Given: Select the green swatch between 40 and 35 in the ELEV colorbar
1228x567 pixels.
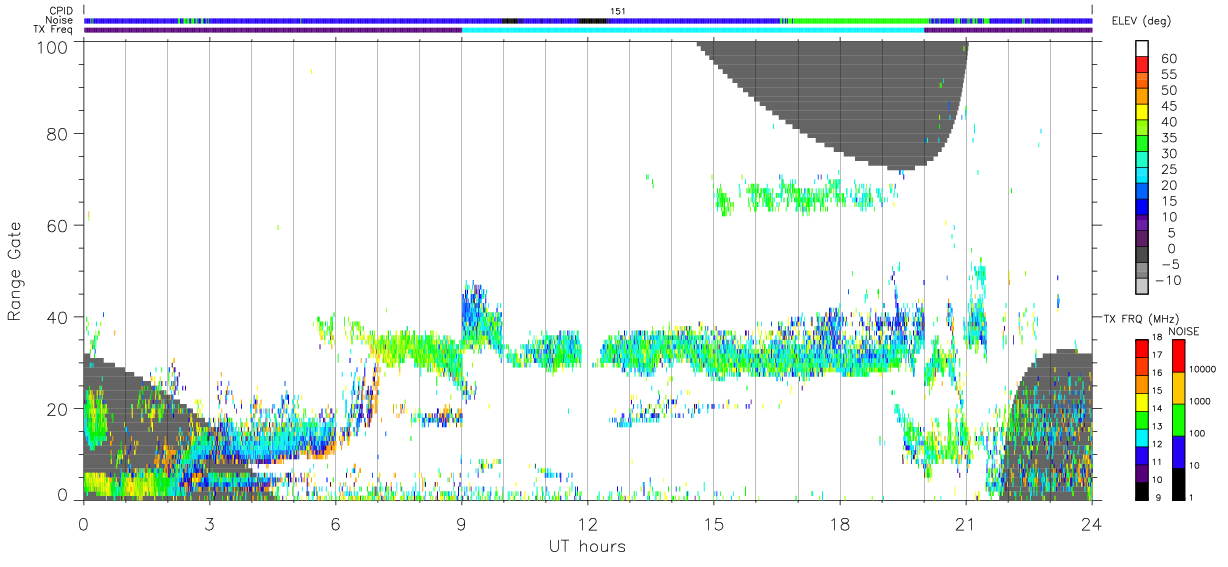Looking at the screenshot, I should click(x=1142, y=130).
